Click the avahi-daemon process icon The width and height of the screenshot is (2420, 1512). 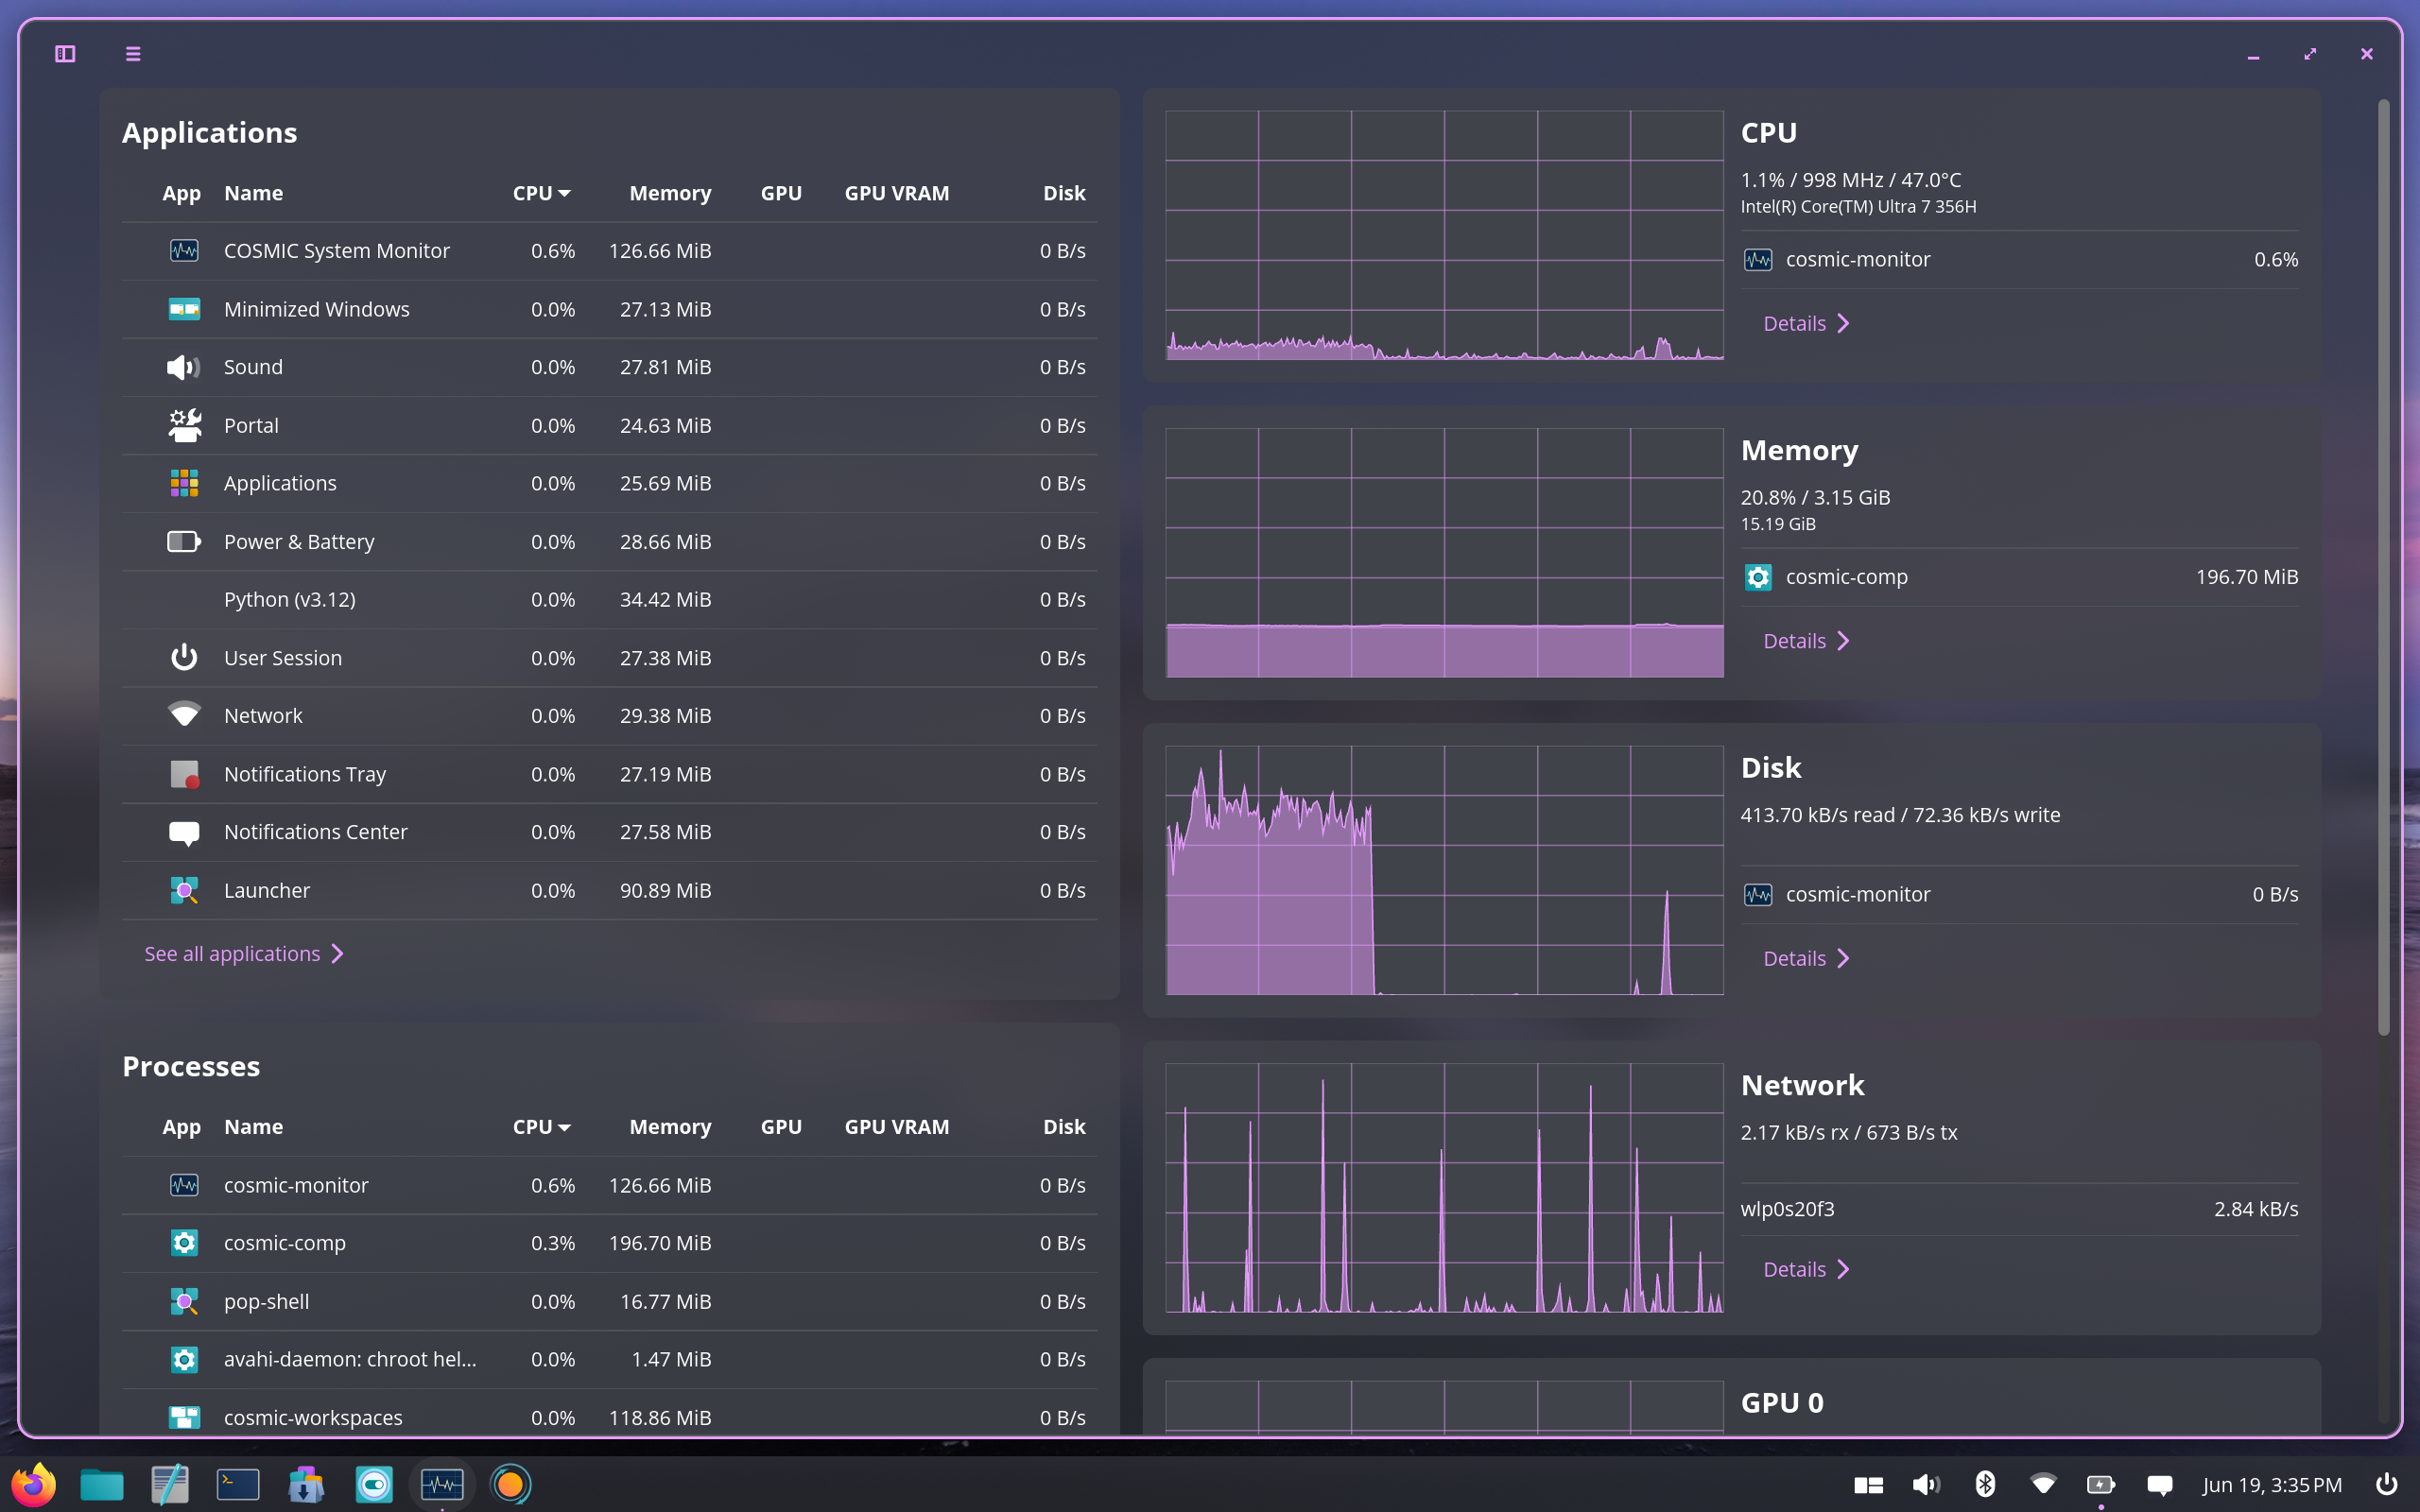click(x=184, y=1359)
